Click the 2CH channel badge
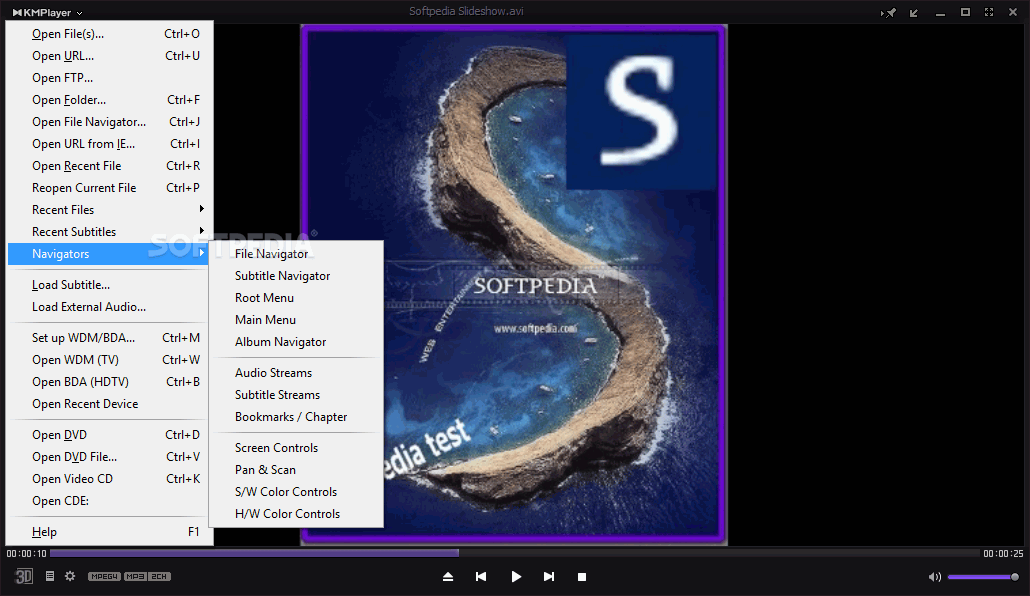This screenshot has height=596, width=1030. (159, 576)
